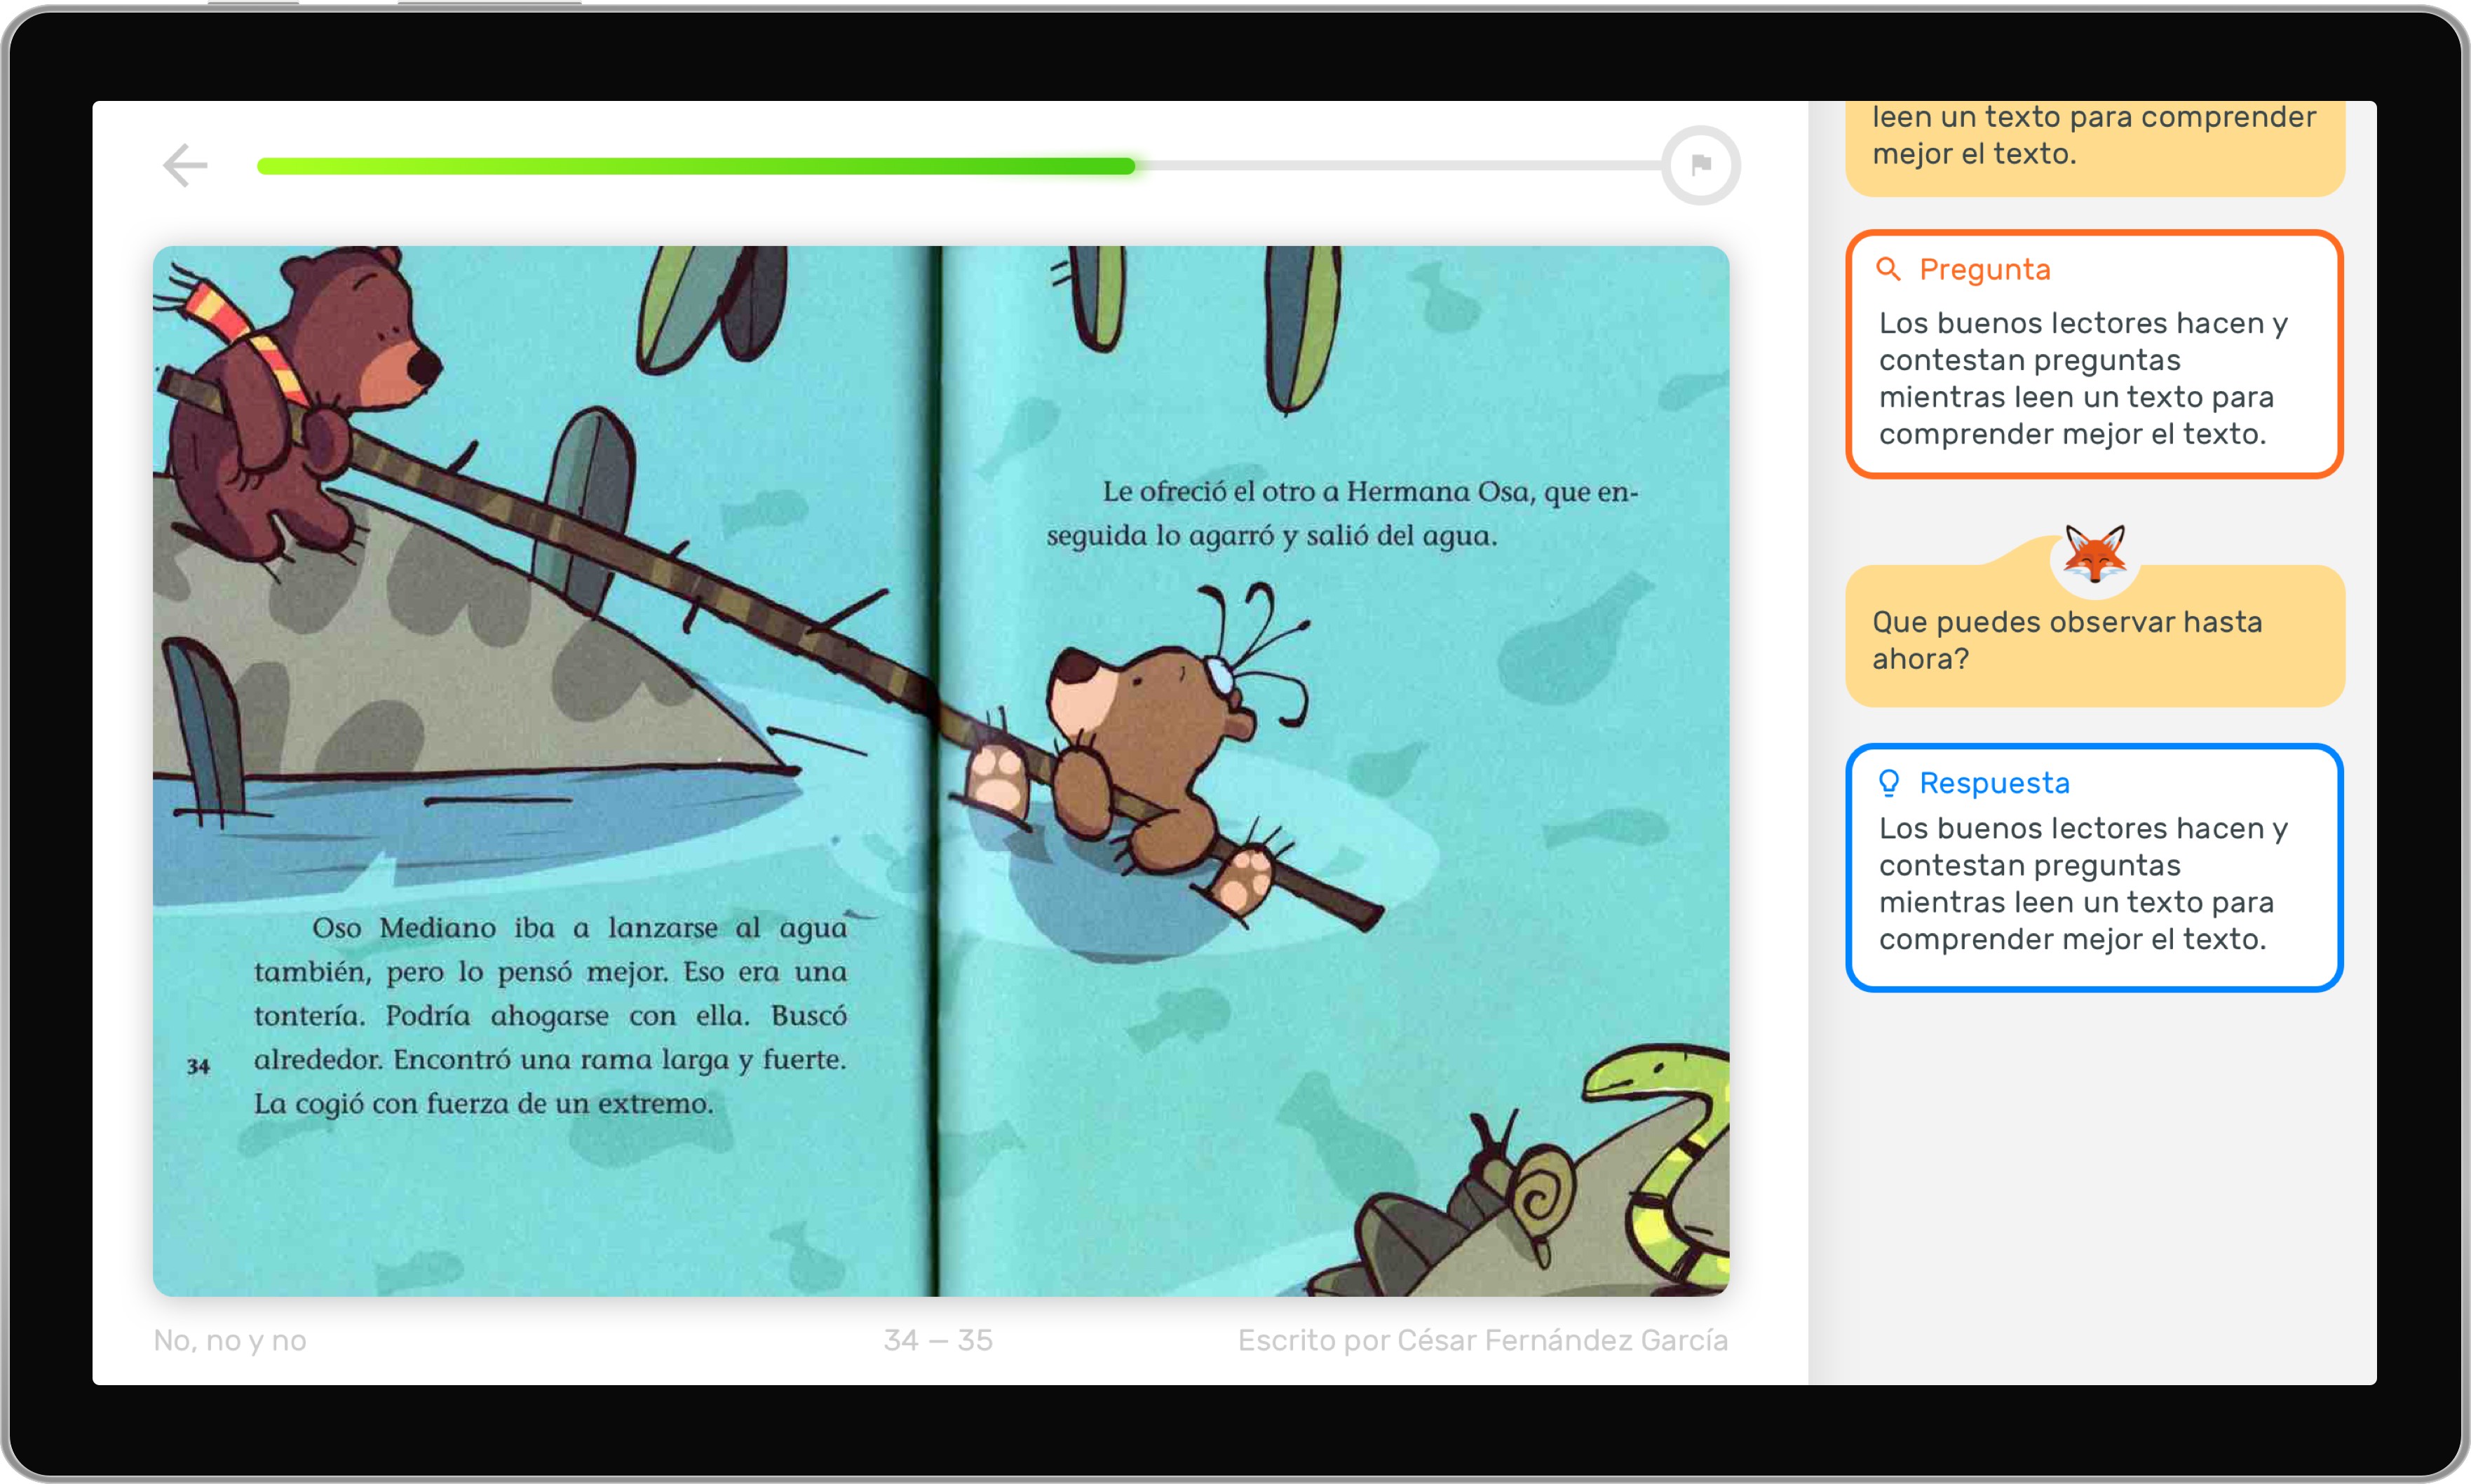
Task: Tap the fox mascot avatar
Action: coord(2094,555)
